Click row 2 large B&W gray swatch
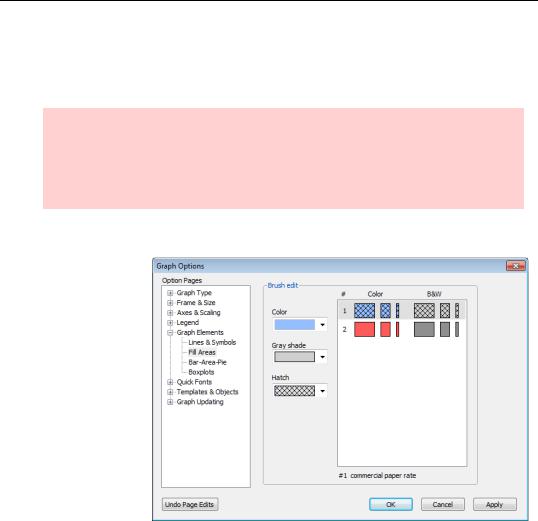This screenshot has width=538, height=521. [x=424, y=329]
